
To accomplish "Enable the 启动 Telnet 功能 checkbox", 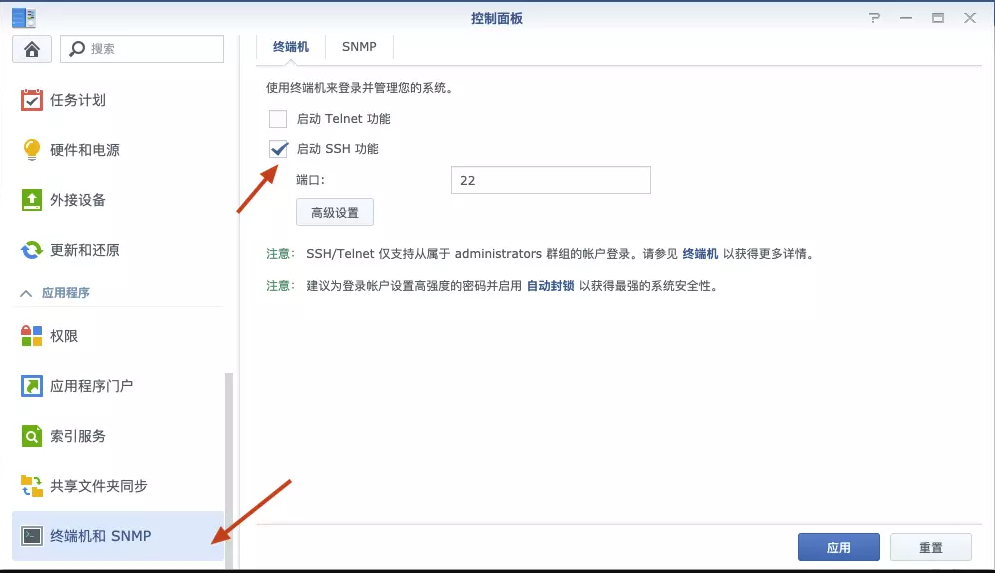I will (x=278, y=119).
